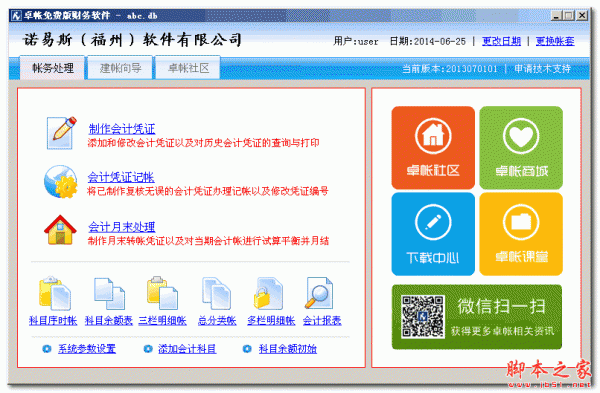Click the 会计报表 text link
Screen dimensions: 600x393
click(x=322, y=320)
